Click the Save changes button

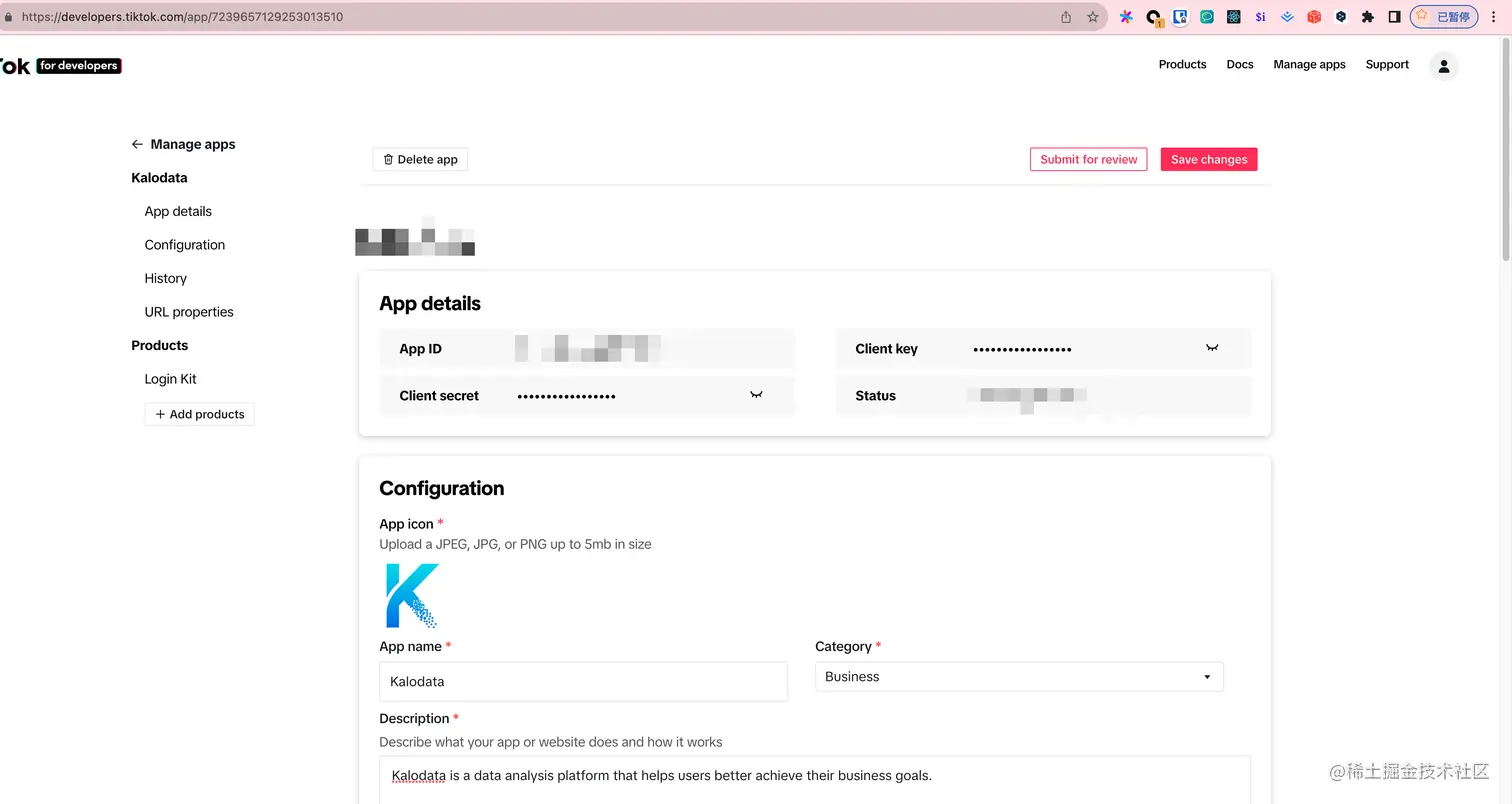(x=1208, y=159)
